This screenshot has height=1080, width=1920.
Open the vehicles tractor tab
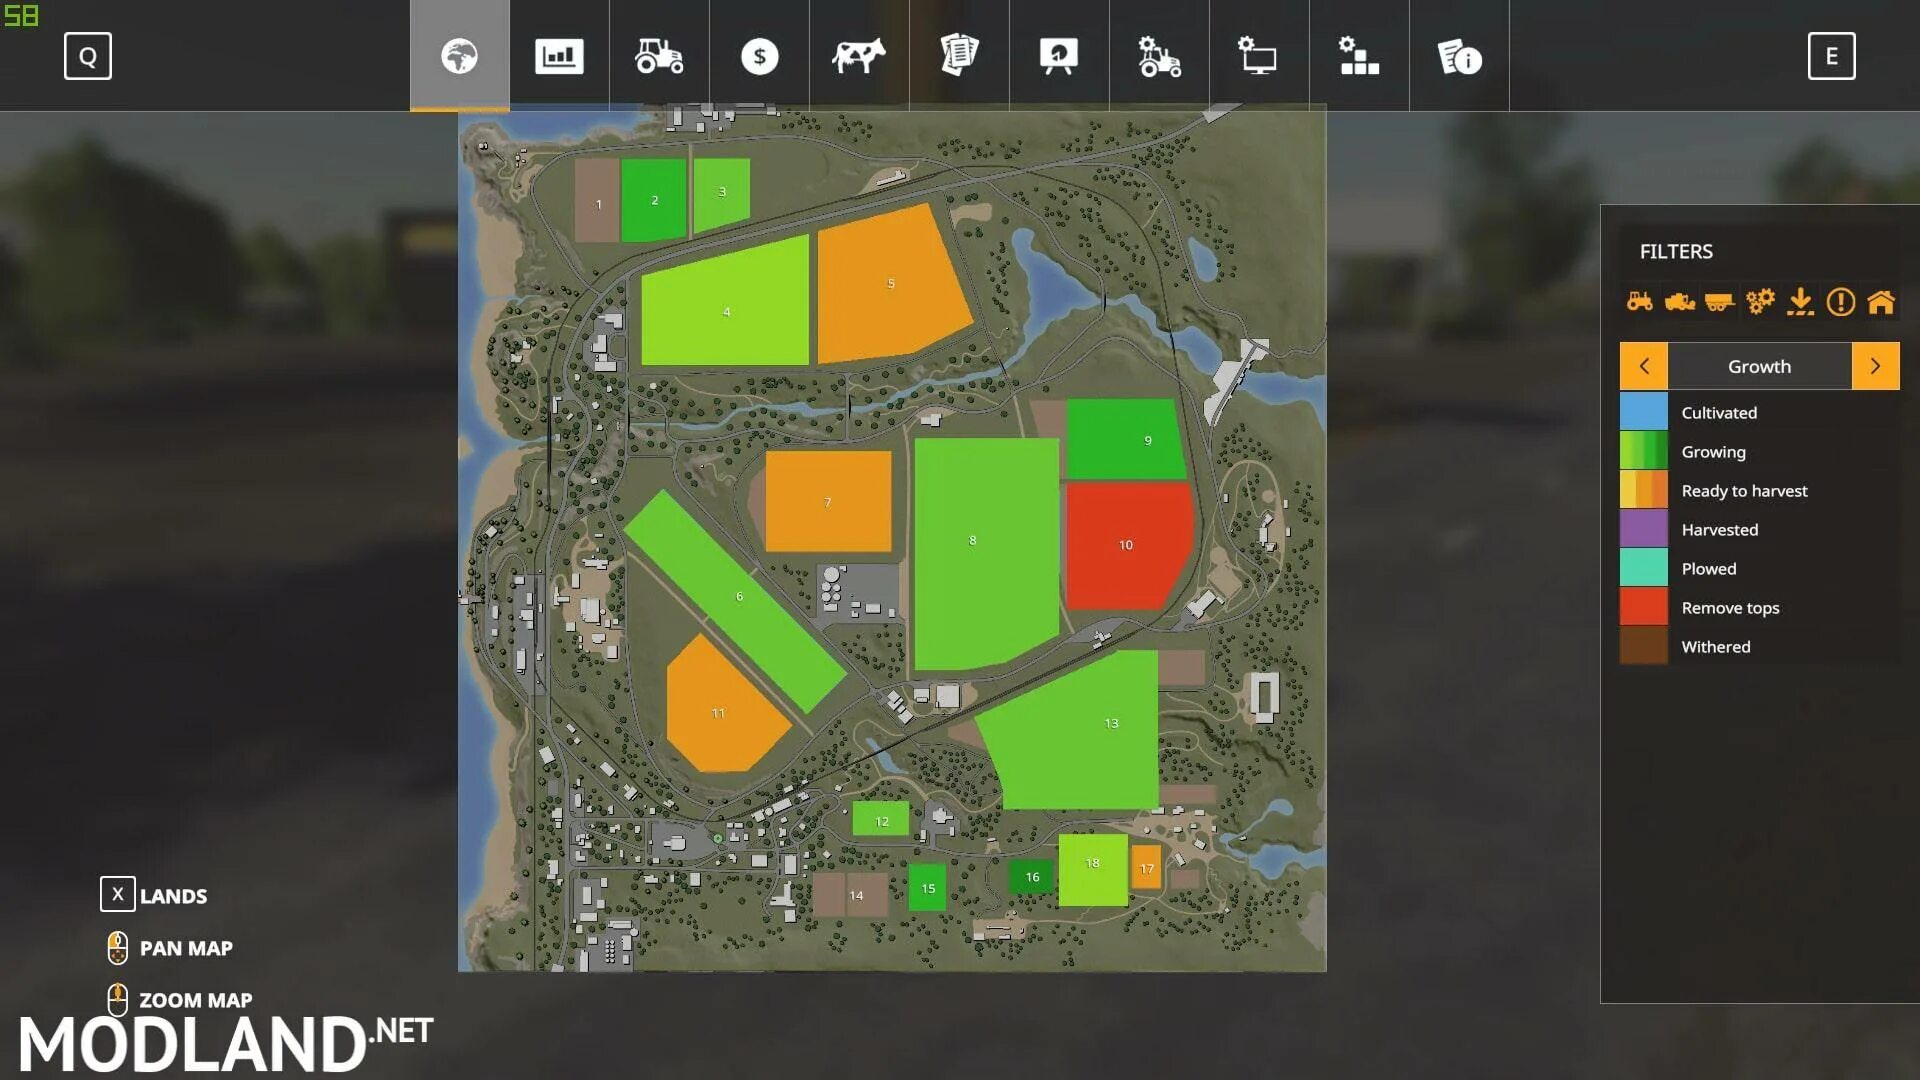(x=659, y=56)
